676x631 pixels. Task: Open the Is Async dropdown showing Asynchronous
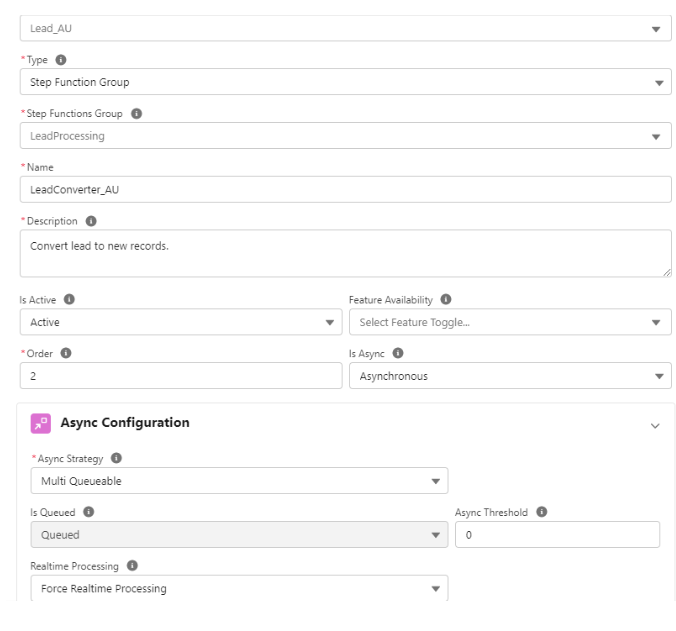pyautogui.click(x=510, y=376)
